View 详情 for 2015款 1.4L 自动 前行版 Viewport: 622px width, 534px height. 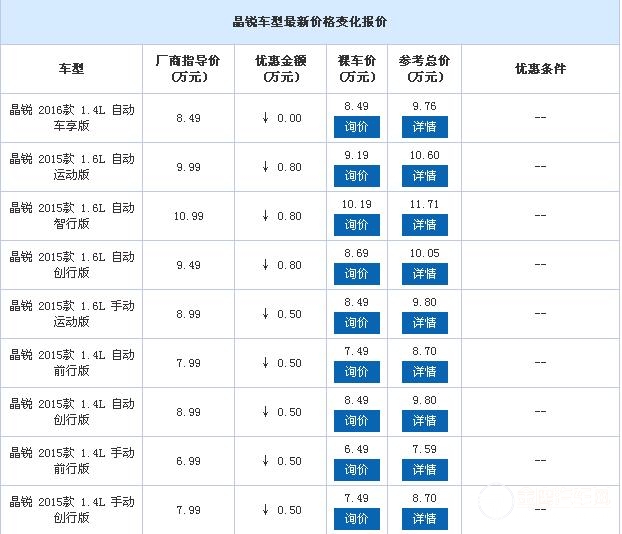coord(424,372)
